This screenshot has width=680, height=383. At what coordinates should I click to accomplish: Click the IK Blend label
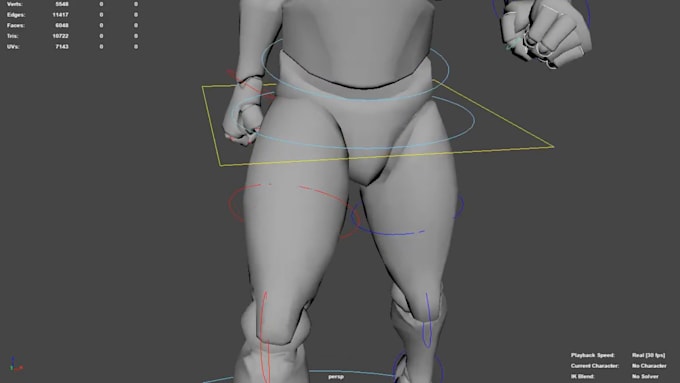(x=583, y=376)
